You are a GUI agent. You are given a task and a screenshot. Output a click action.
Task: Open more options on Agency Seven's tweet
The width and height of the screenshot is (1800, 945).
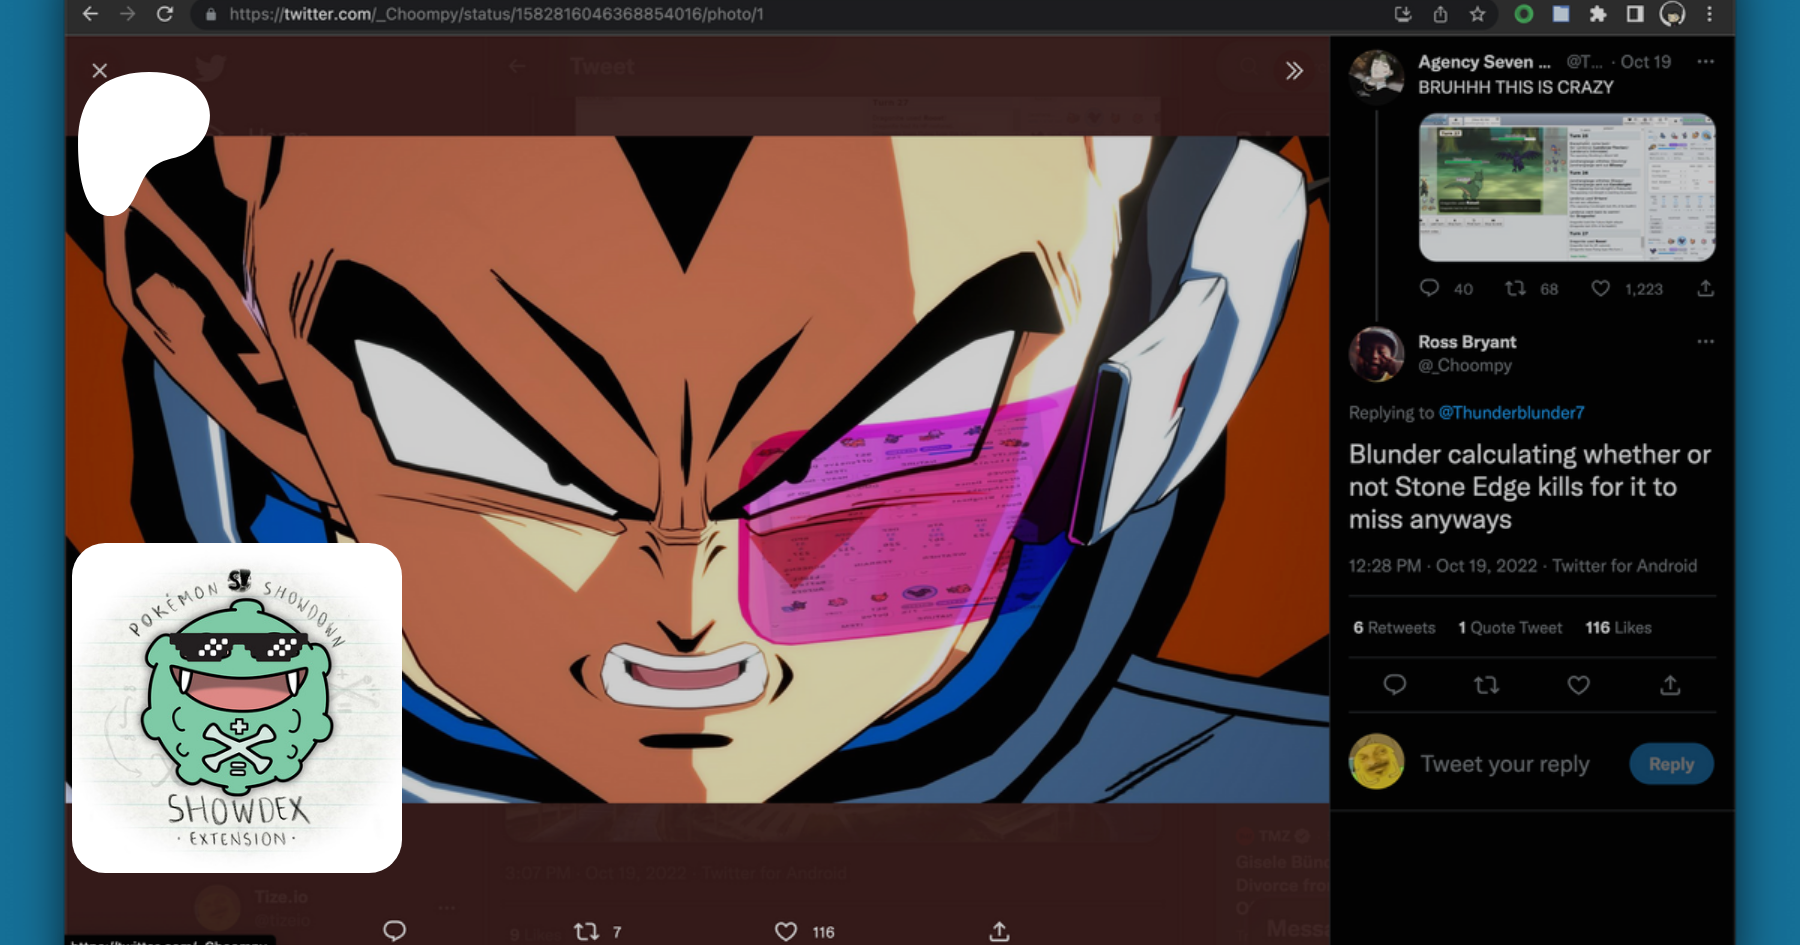pos(1705,62)
